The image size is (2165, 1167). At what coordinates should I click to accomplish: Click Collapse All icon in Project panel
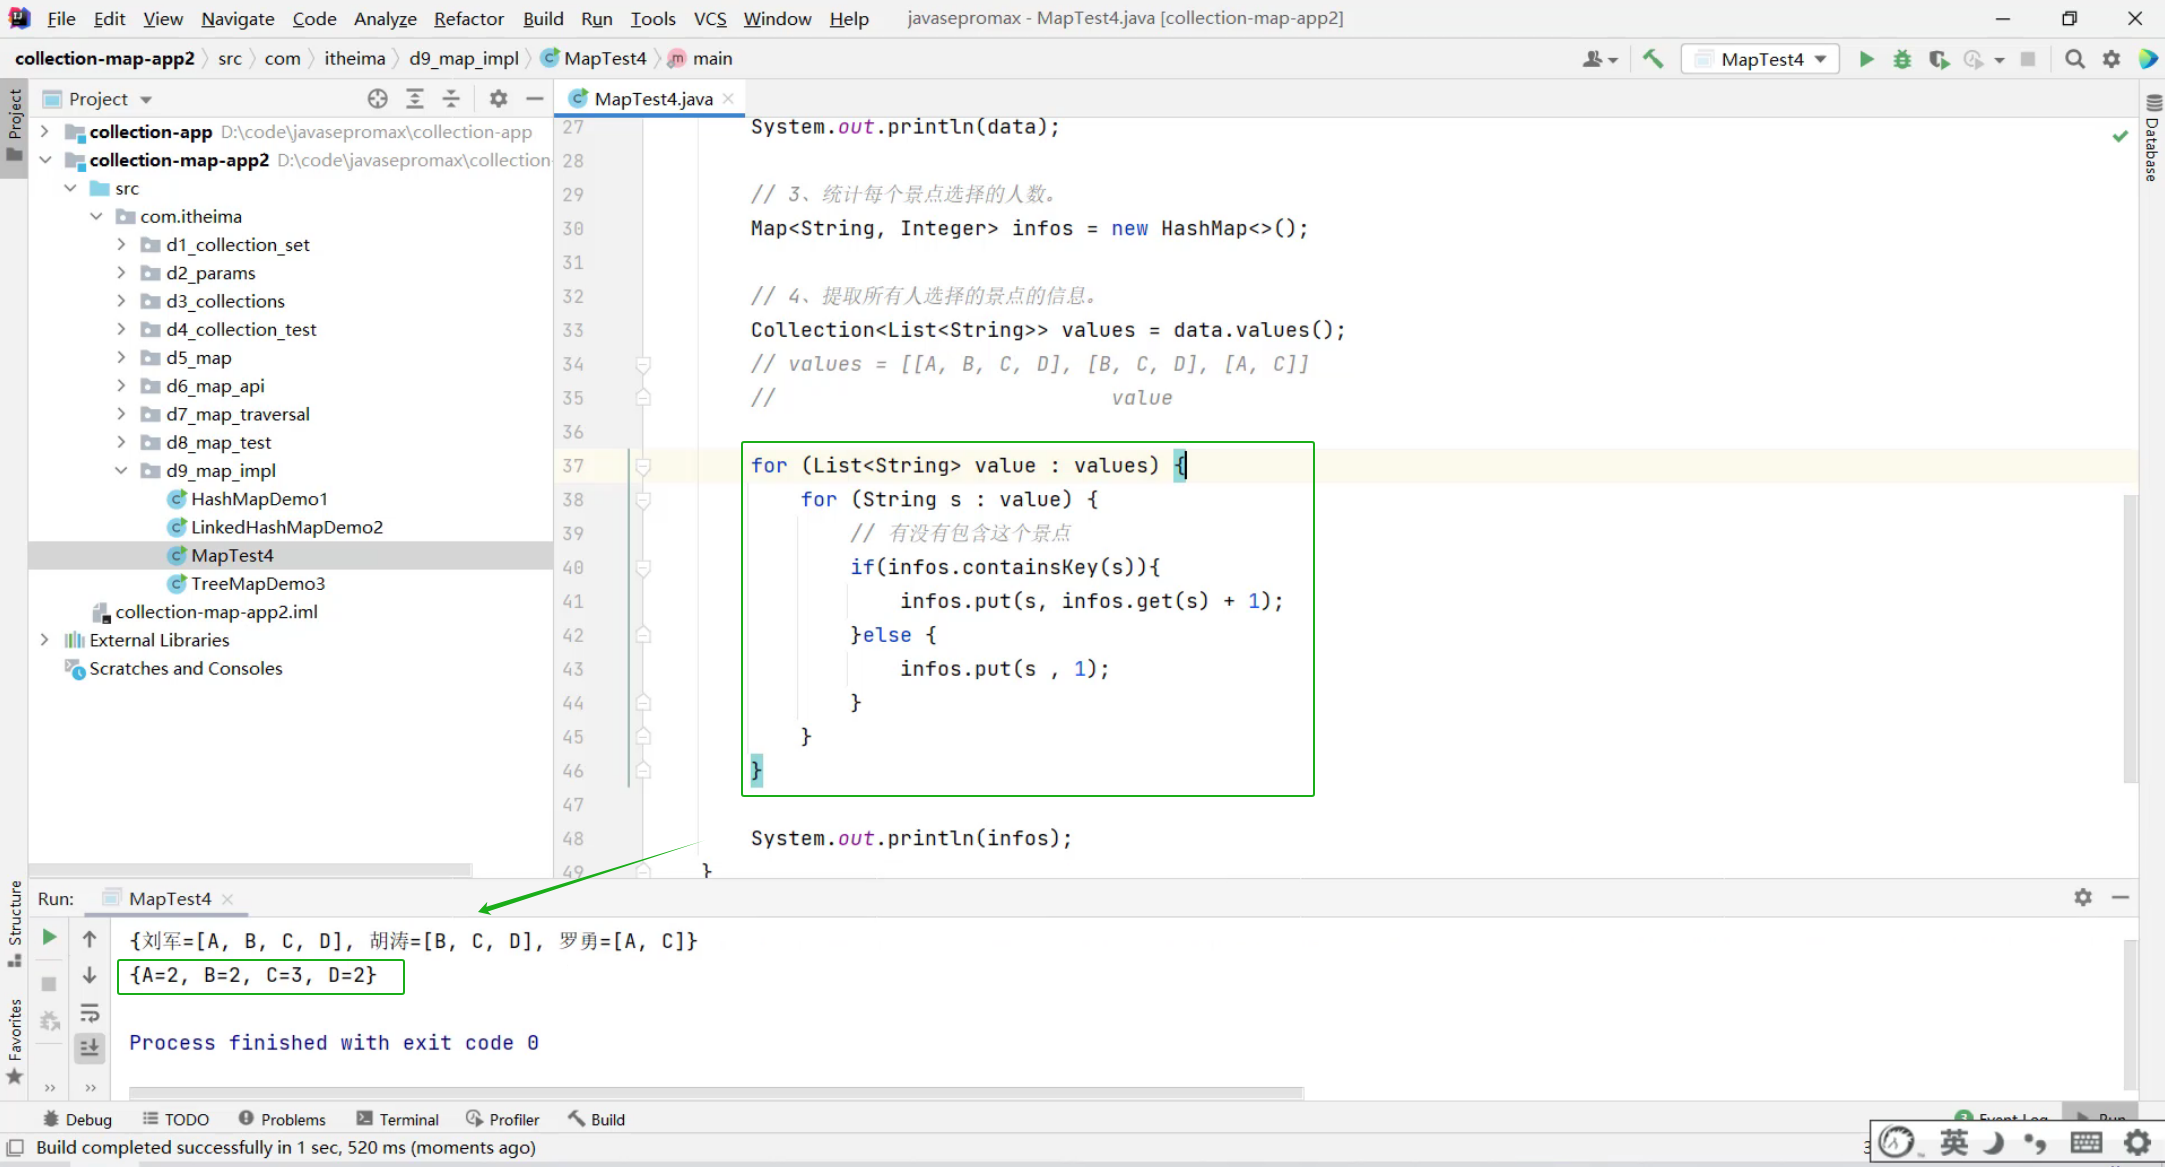coord(451,98)
